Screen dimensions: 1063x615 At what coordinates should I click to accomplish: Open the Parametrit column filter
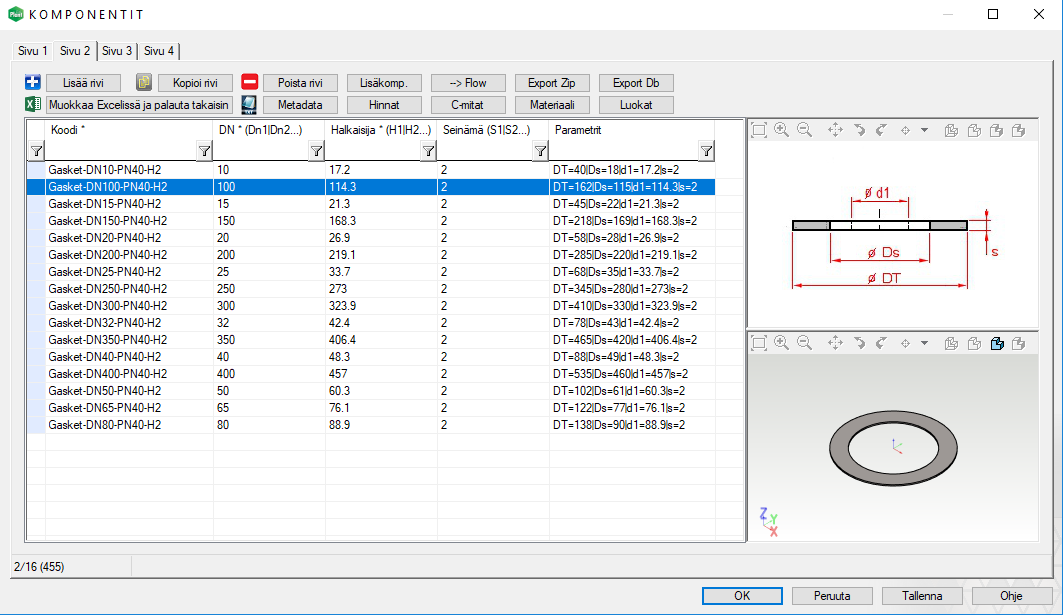(x=706, y=151)
